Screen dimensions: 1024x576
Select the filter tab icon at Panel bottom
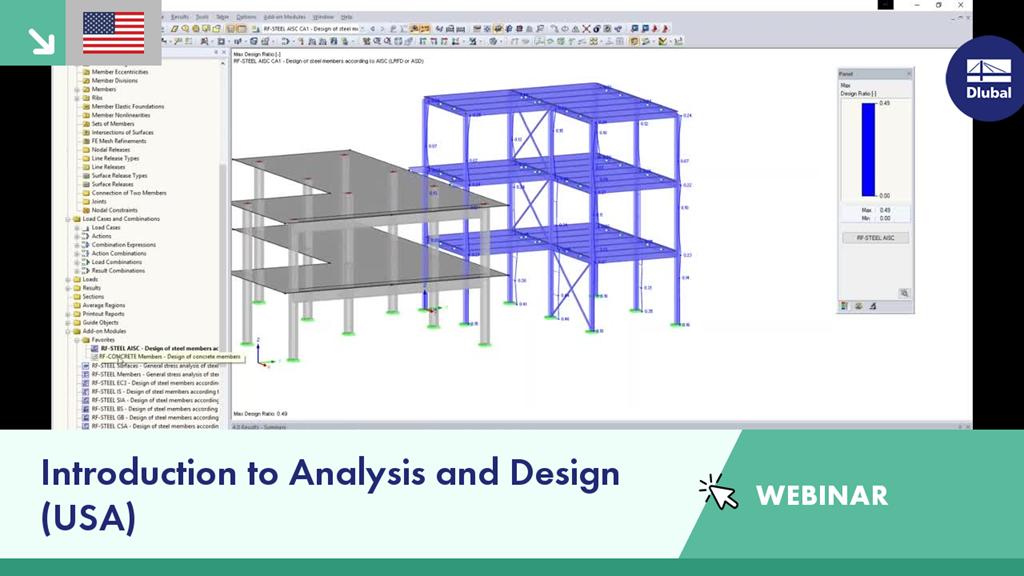point(872,306)
